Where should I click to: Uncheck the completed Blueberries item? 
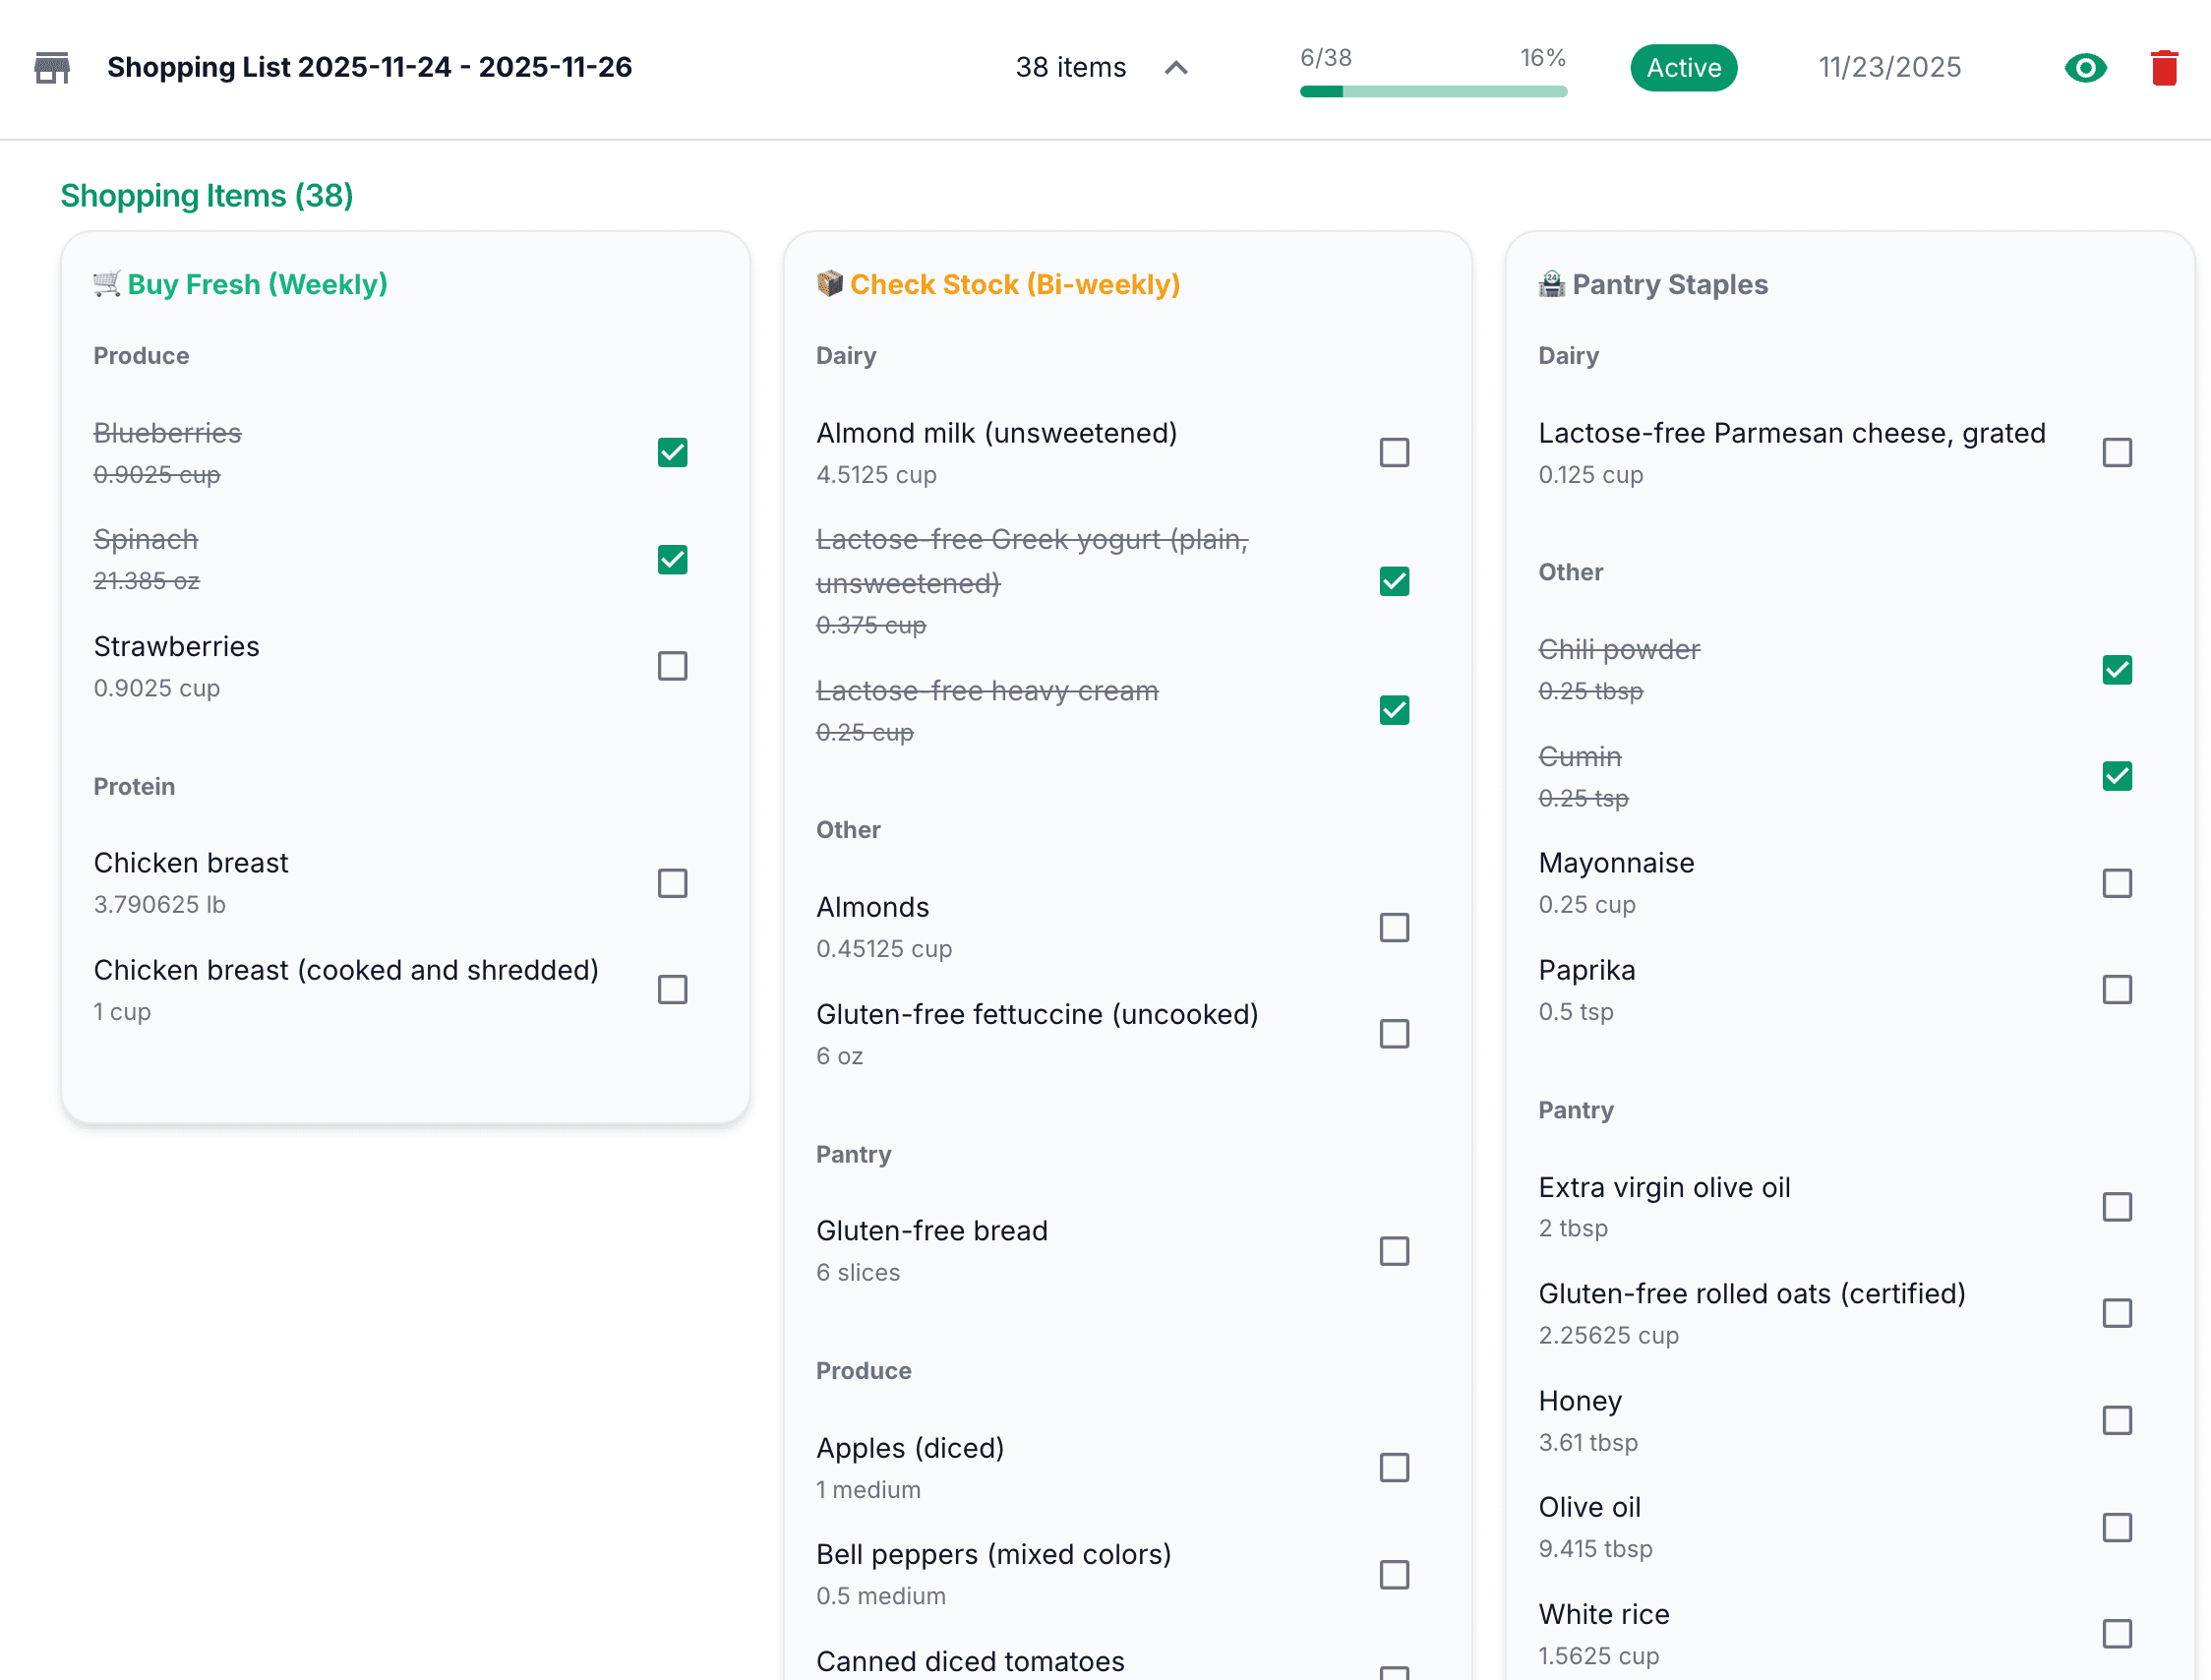[672, 452]
